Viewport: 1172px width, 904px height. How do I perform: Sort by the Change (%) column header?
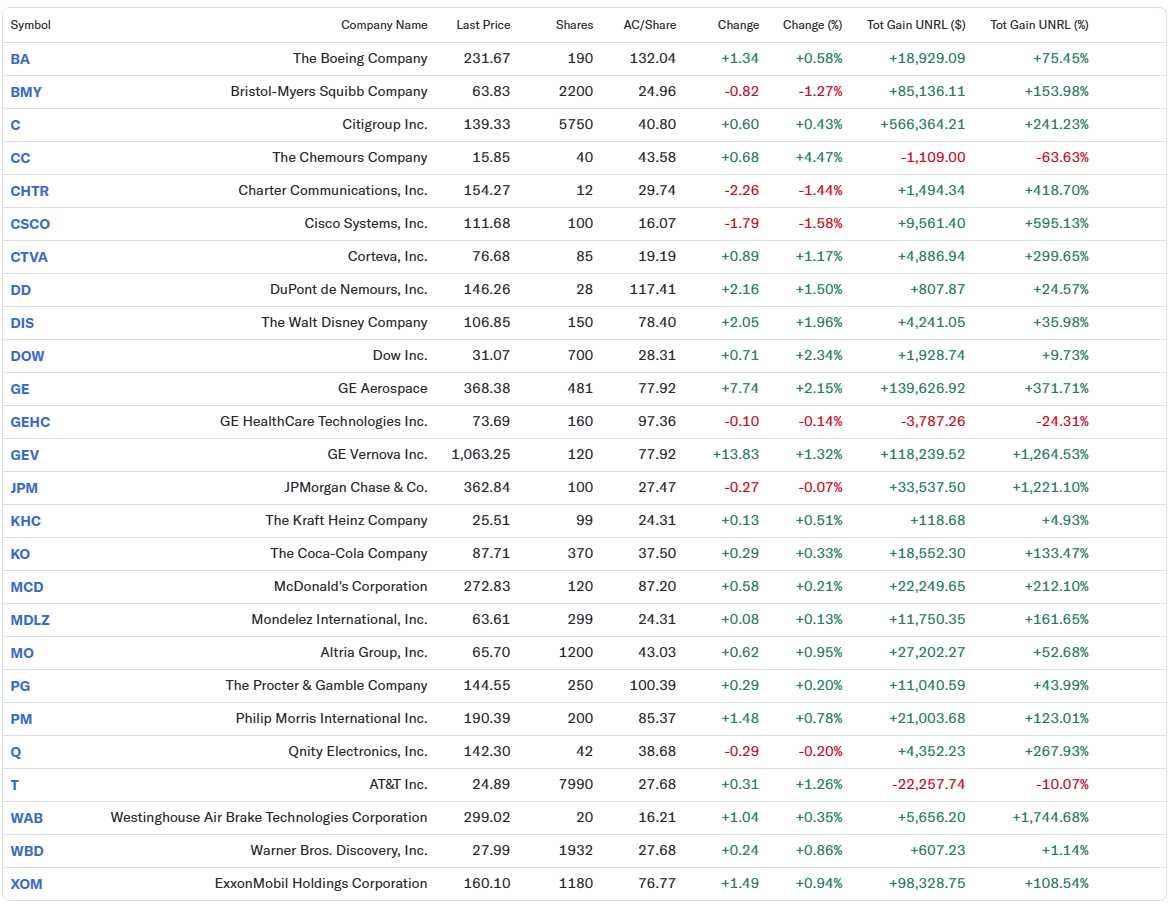[x=812, y=25]
